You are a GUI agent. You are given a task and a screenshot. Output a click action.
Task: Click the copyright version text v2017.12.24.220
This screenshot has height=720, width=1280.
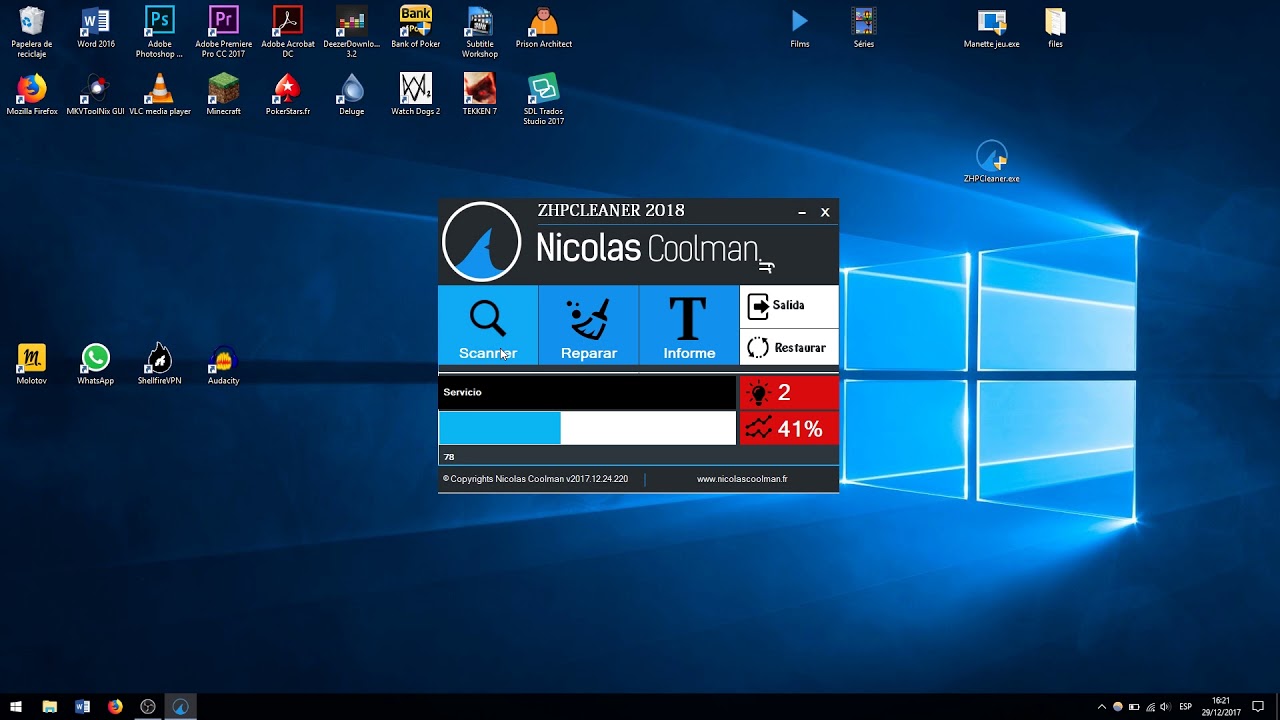point(535,479)
